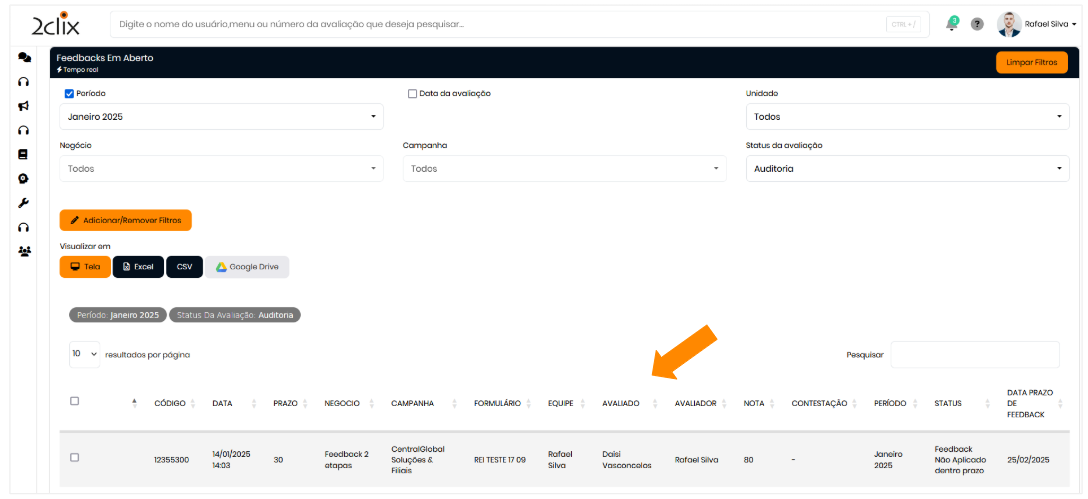Image resolution: width=1088 pixels, height=499 pixels.
Task: Open the Status da avaliação dropdown
Action: [907, 169]
